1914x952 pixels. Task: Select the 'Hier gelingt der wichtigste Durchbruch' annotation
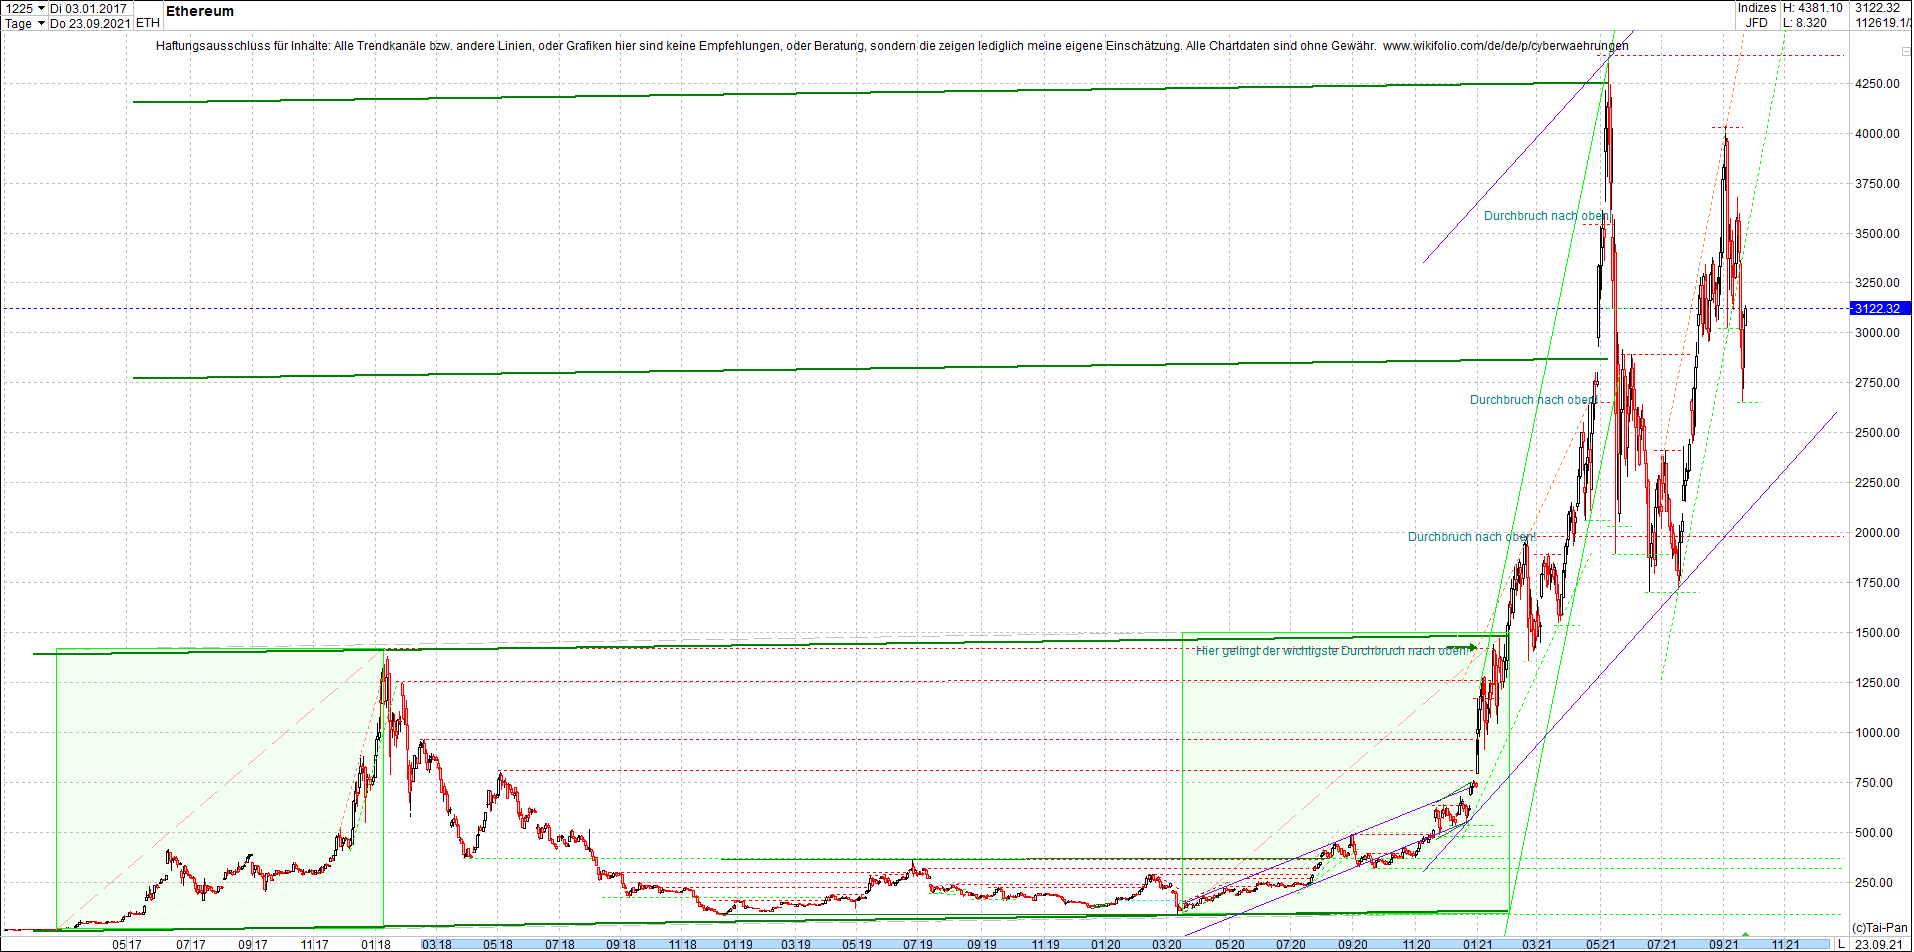(1334, 651)
